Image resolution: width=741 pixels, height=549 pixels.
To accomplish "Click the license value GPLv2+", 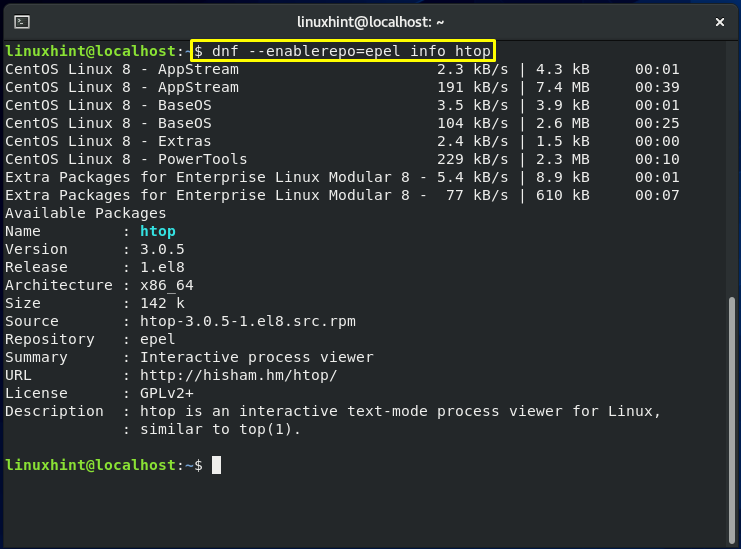I will (x=167, y=393).
